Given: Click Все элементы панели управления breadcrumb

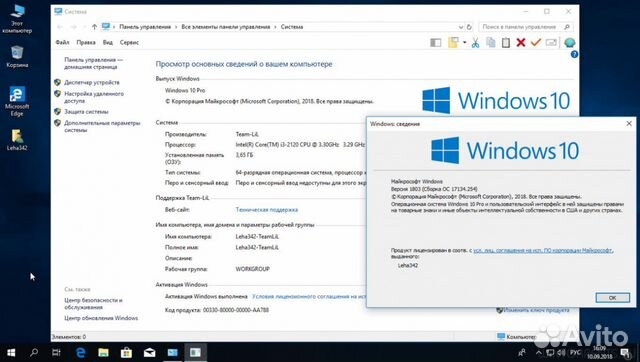Looking at the screenshot, I should point(226,27).
